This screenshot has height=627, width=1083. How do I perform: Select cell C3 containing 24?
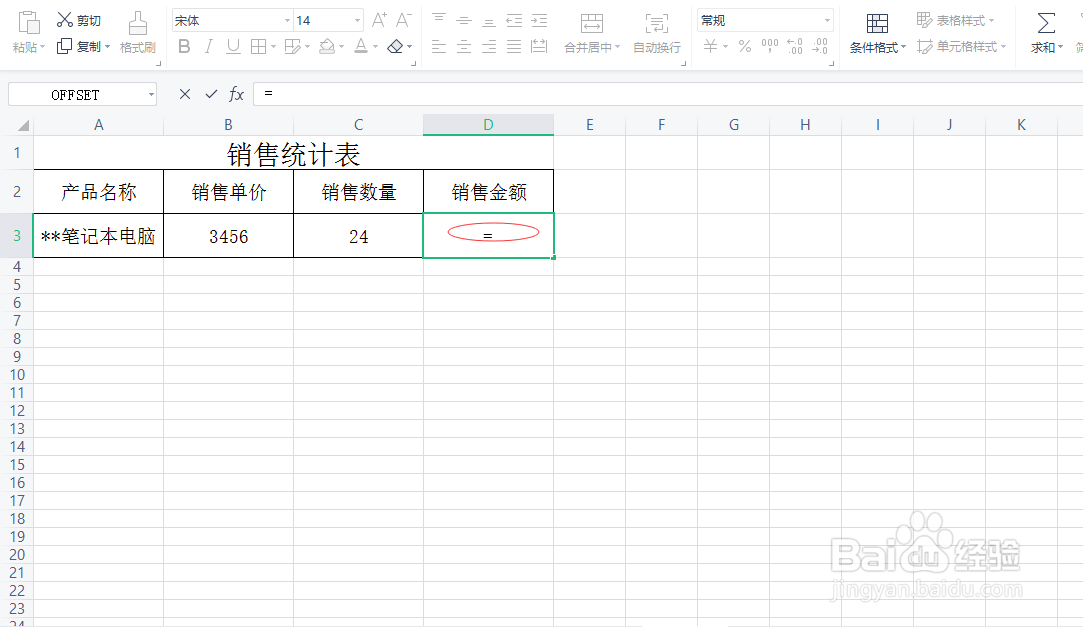(358, 236)
